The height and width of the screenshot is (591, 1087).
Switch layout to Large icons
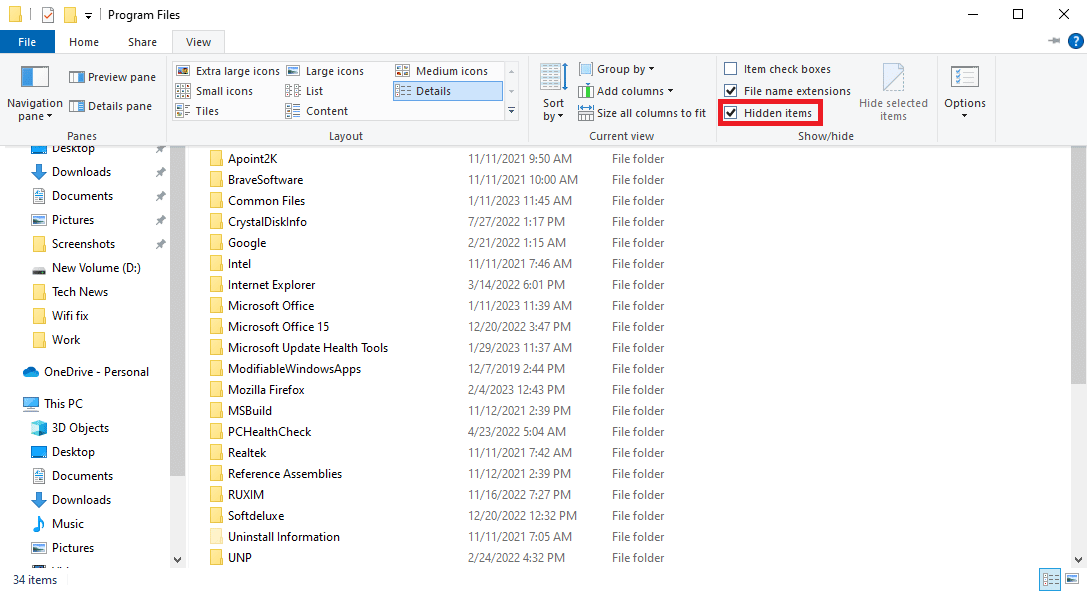[x=325, y=71]
